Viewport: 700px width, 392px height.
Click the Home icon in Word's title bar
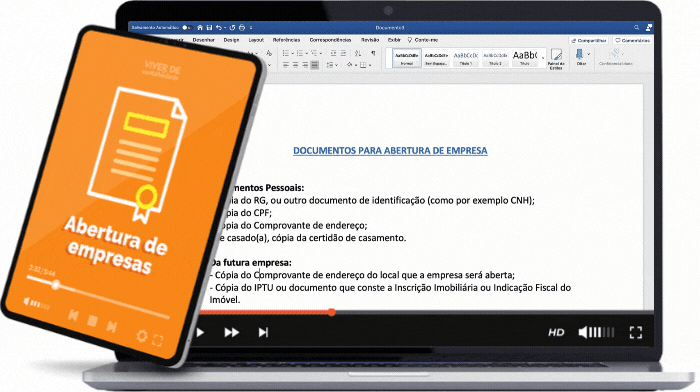(x=200, y=28)
